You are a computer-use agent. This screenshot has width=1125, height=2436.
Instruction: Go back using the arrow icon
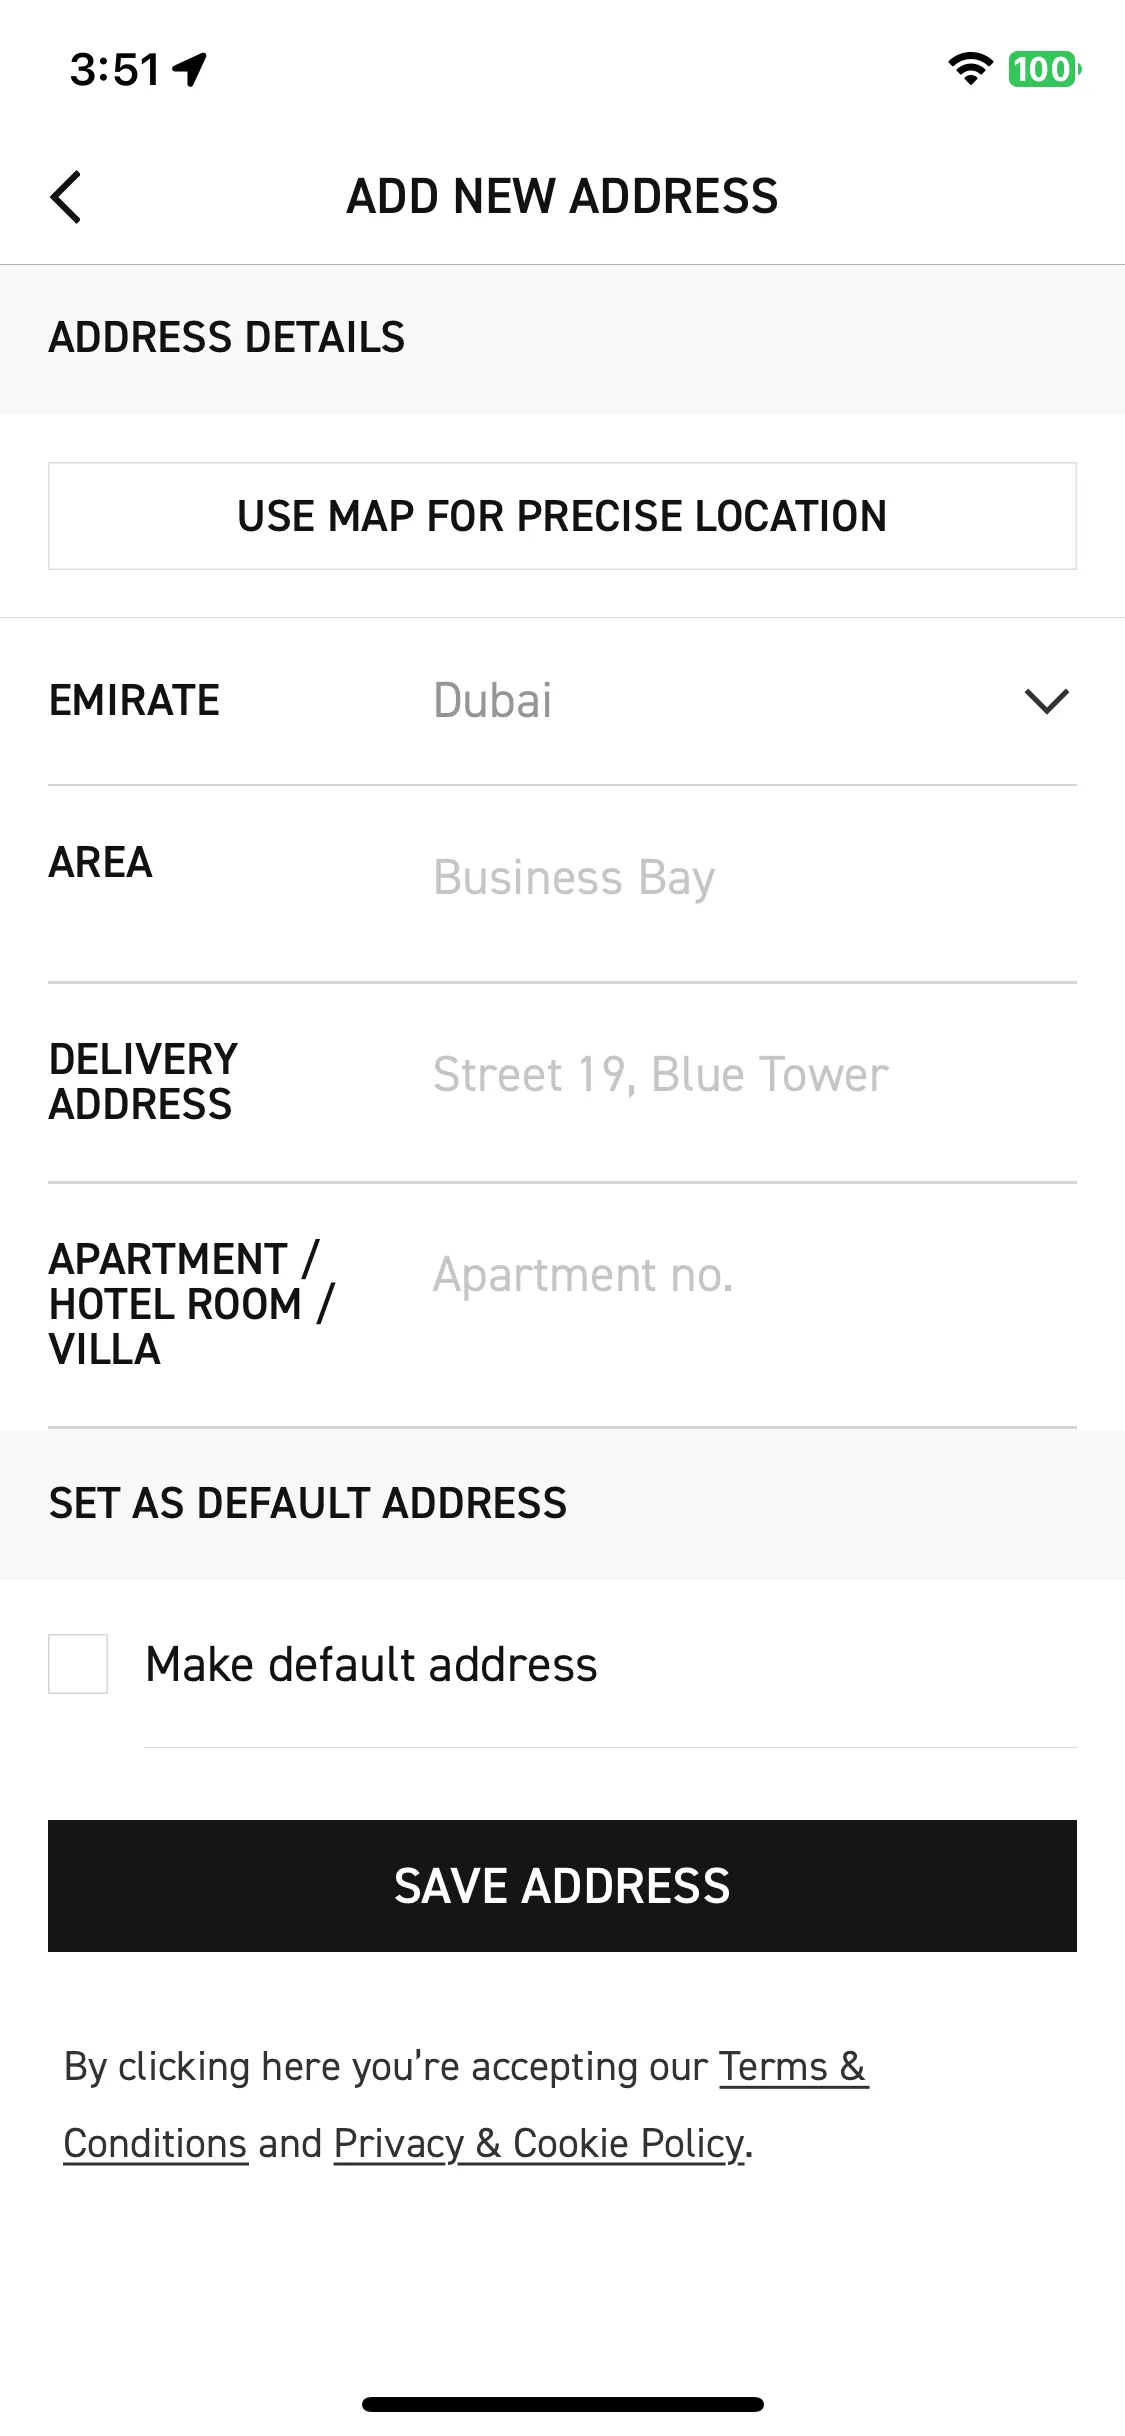[x=66, y=197]
